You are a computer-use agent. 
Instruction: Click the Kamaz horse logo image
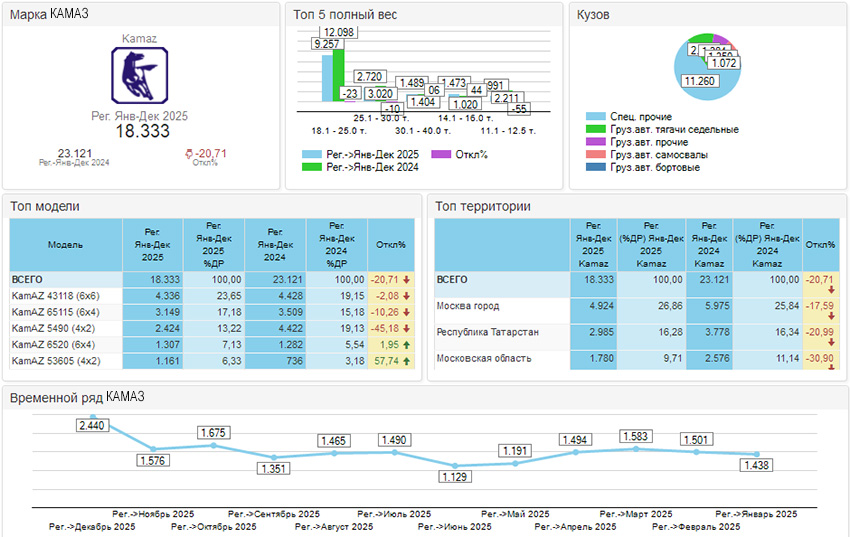tap(139, 76)
